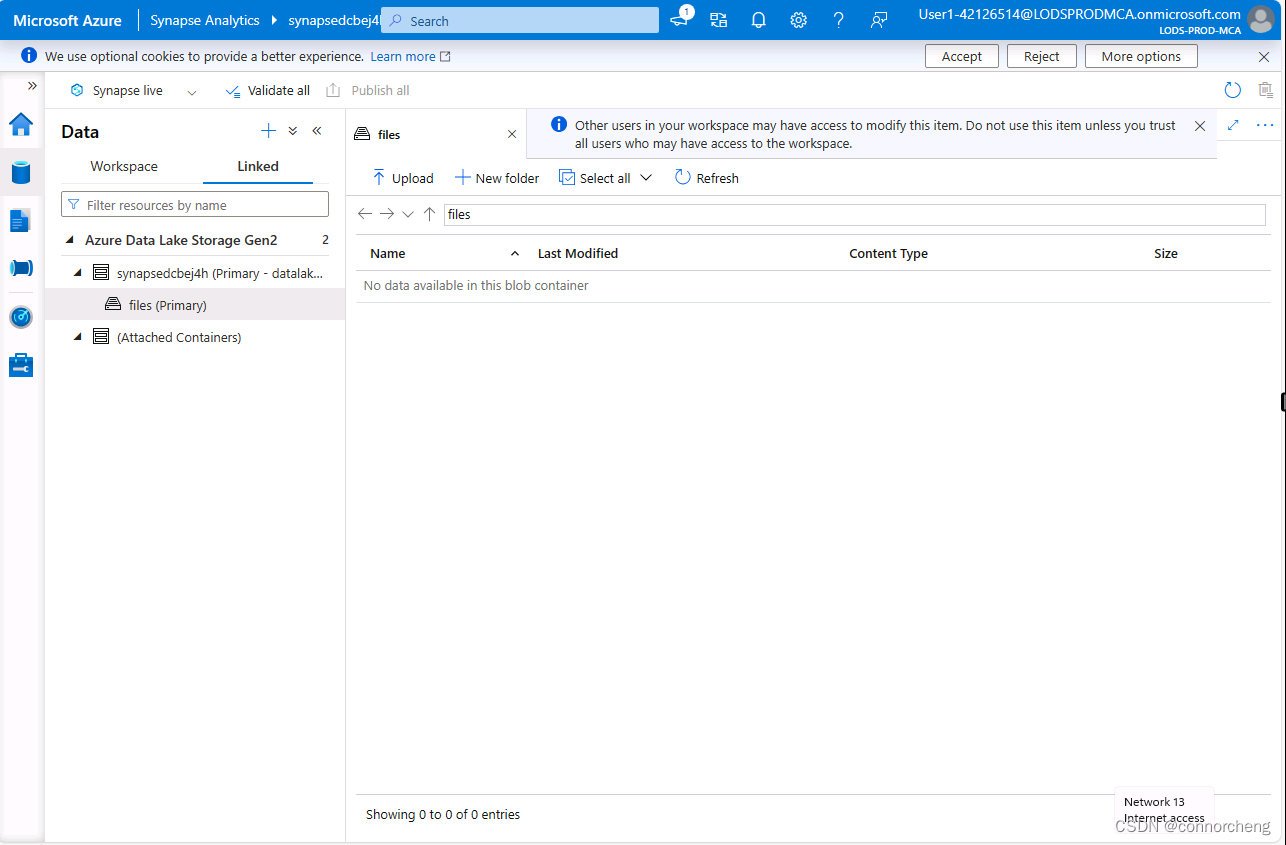
Task: Focus the Filter resources by name field
Action: [195, 205]
